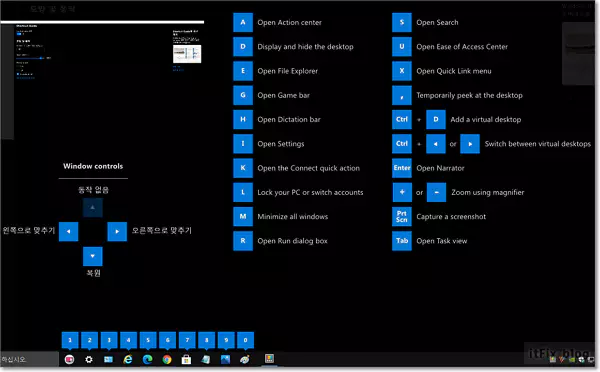Click the dimmed up arrow under 동작 없음
This screenshot has height=372, width=600.
pos(93,207)
